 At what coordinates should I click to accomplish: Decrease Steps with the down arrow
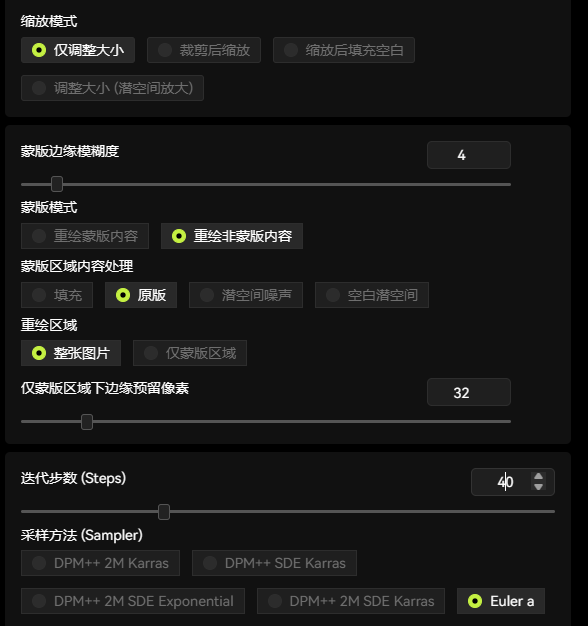tap(538, 486)
